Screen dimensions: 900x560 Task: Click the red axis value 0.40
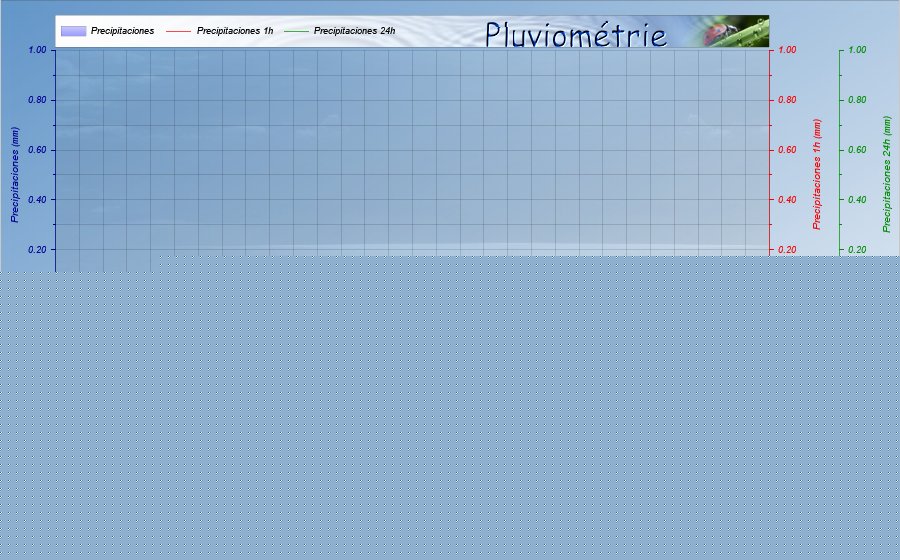[x=787, y=200]
